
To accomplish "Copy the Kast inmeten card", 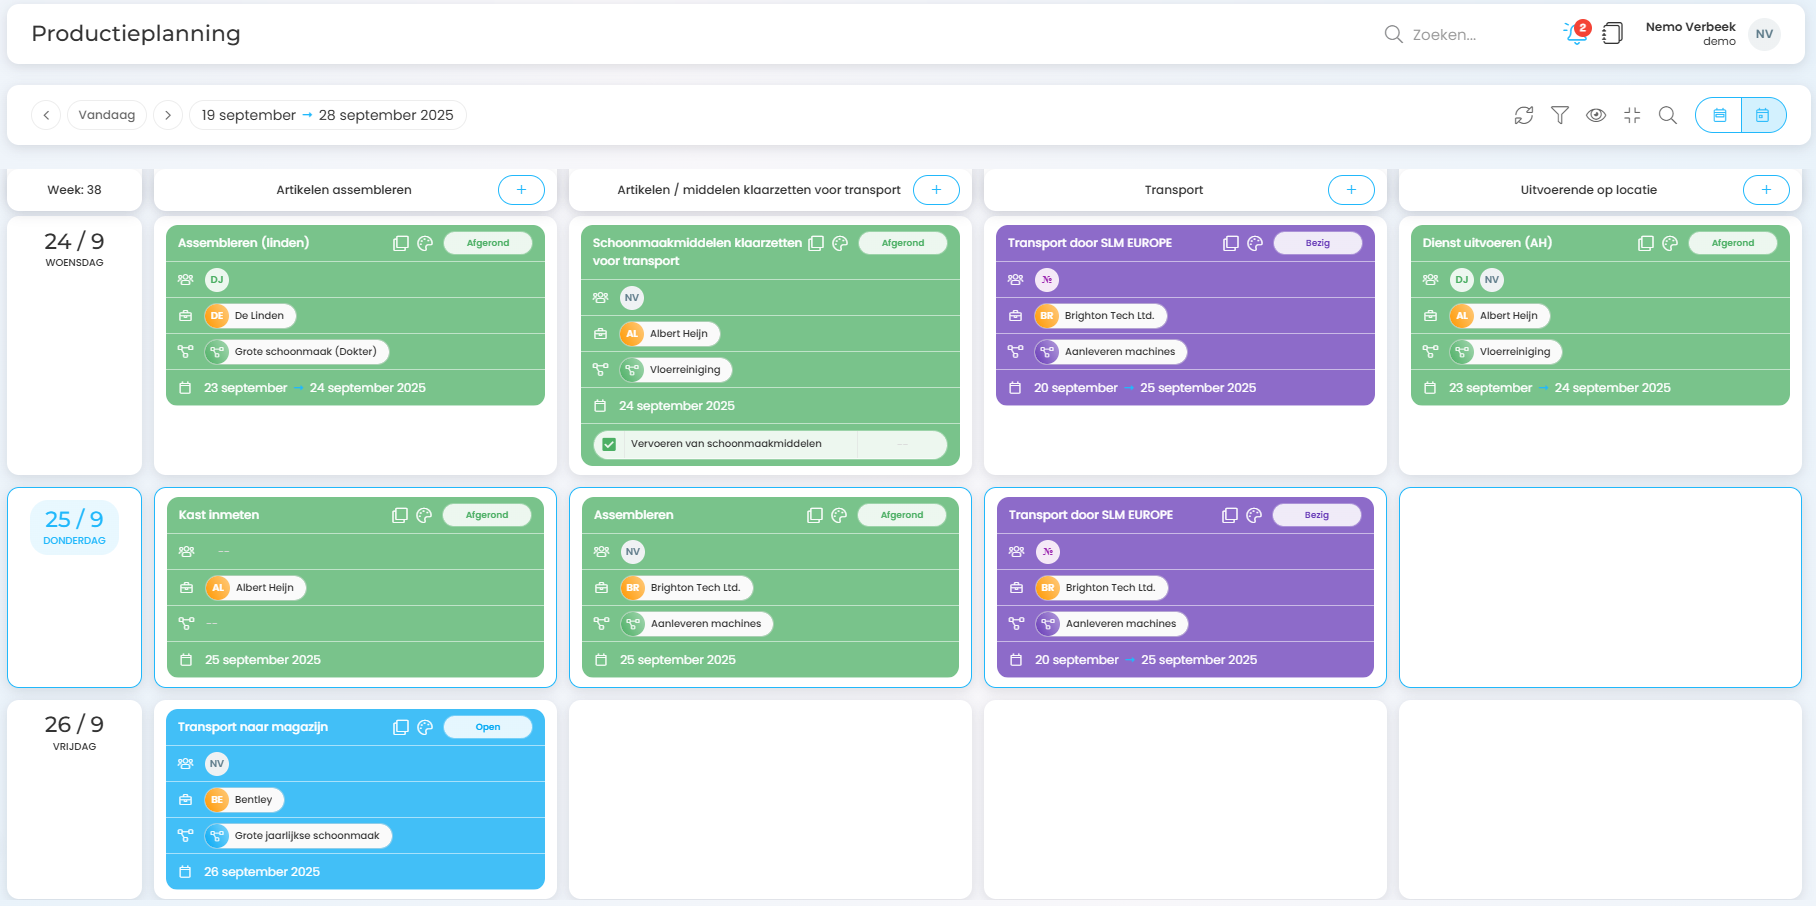I will click(400, 515).
